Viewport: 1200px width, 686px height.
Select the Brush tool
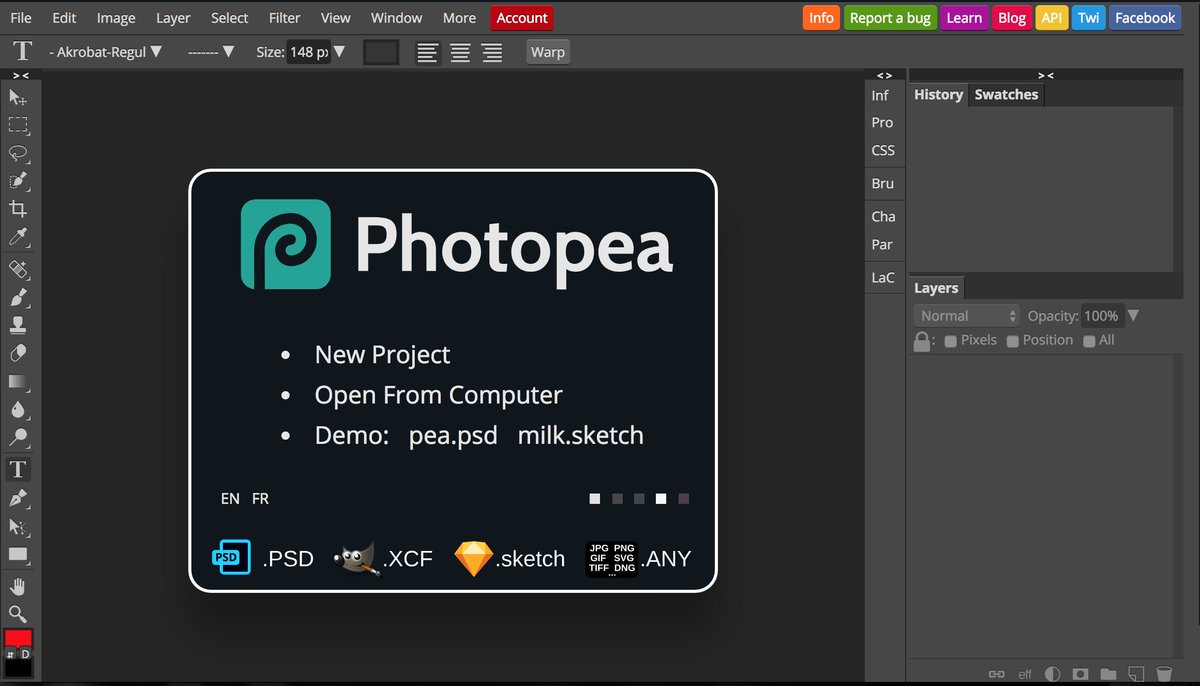click(x=18, y=297)
